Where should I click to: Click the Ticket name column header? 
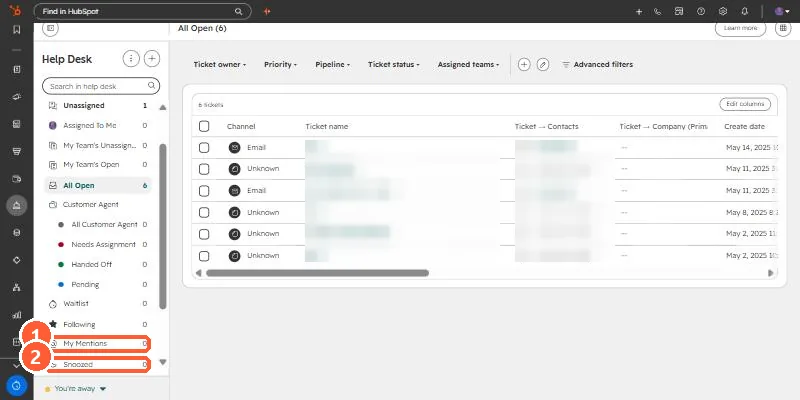point(327,127)
